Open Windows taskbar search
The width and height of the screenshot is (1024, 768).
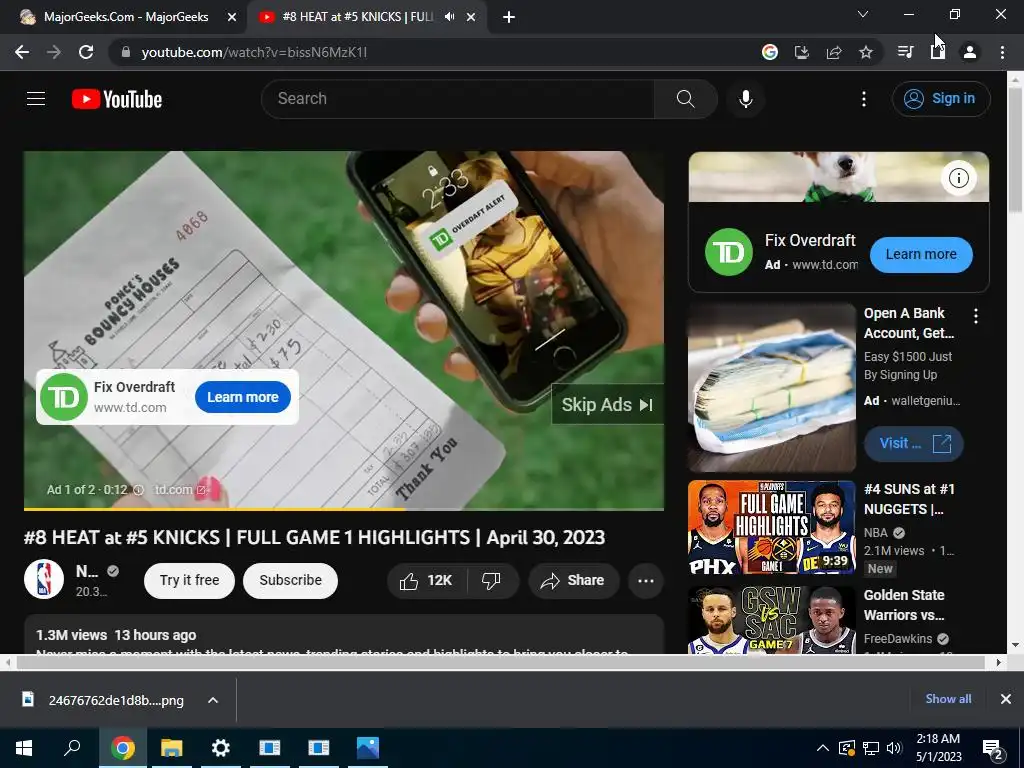pos(72,748)
